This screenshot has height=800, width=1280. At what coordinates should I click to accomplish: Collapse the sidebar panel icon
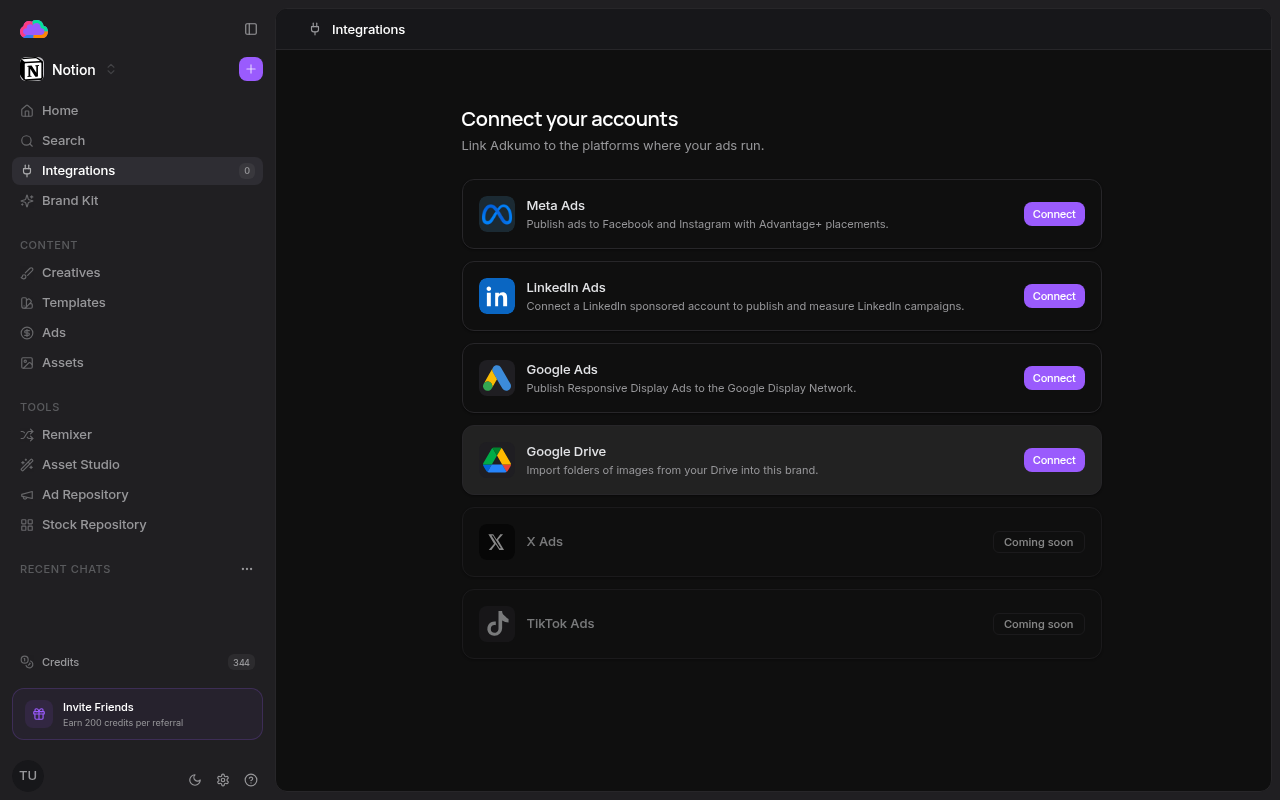(251, 29)
